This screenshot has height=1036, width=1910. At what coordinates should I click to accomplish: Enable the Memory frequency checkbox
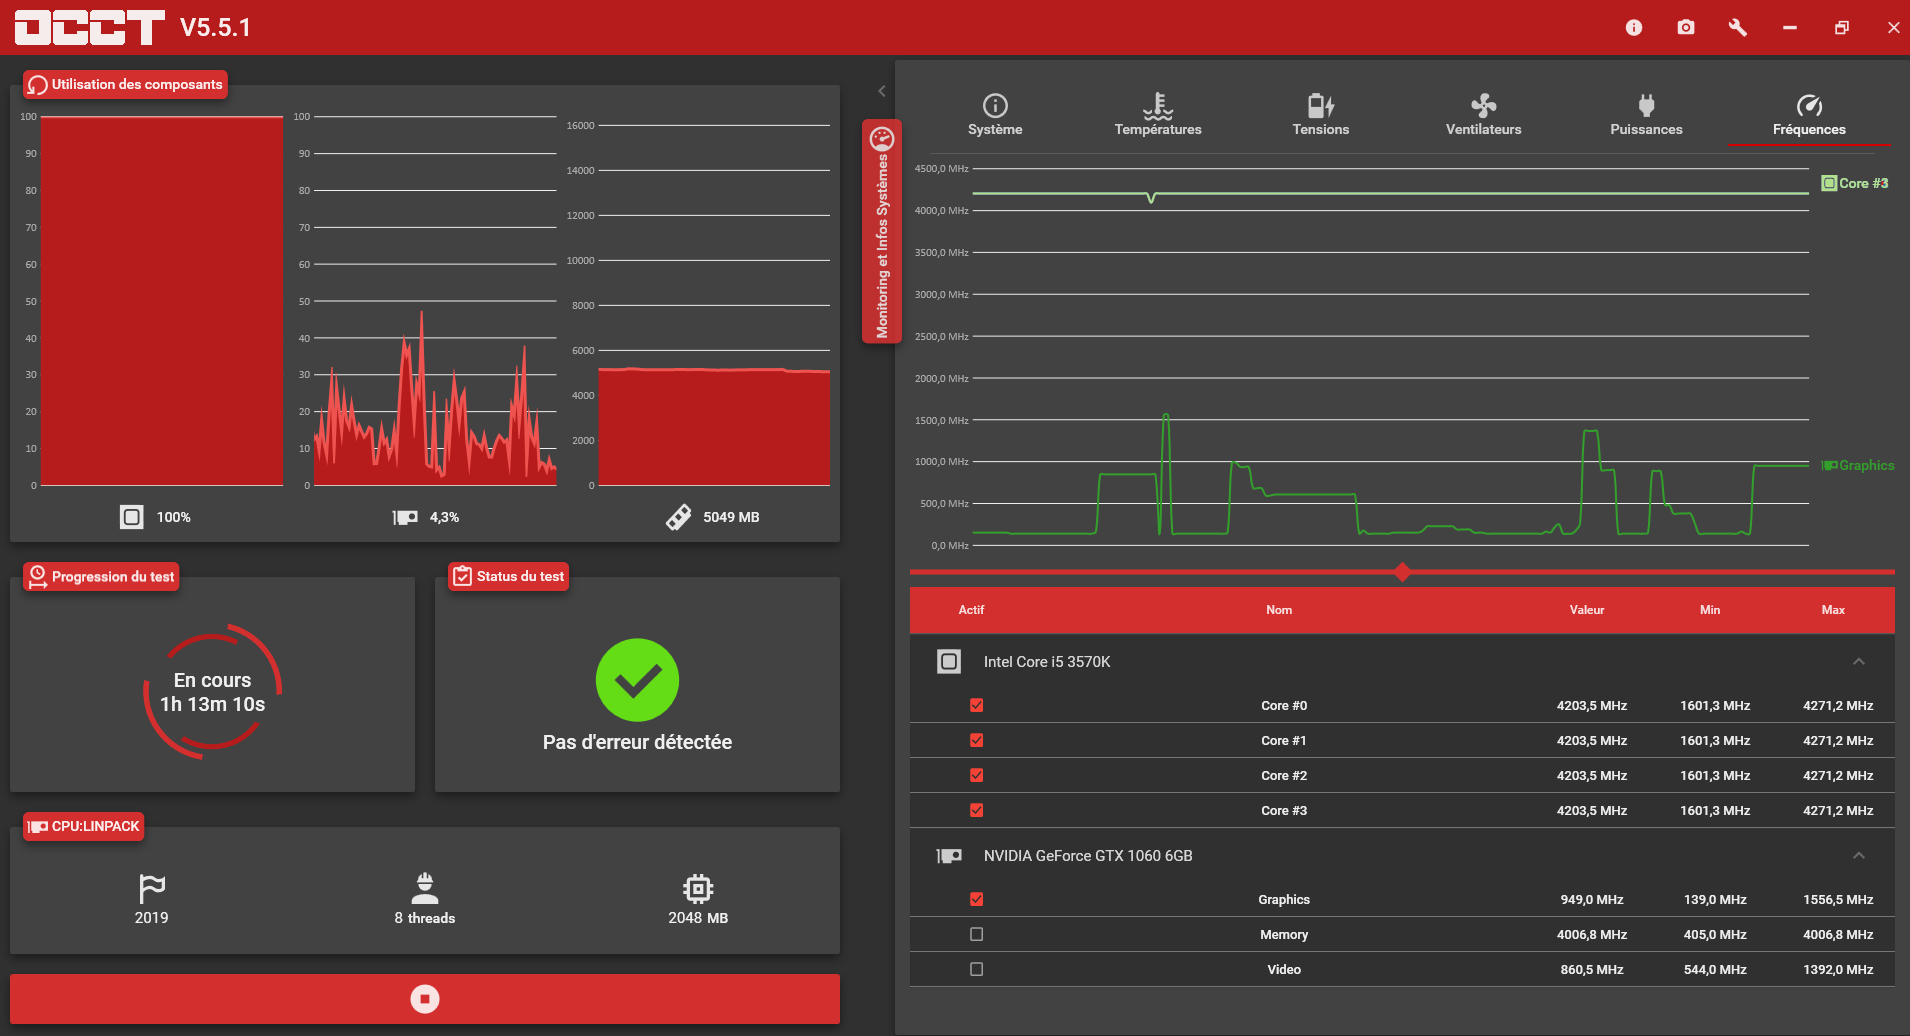coord(977,935)
